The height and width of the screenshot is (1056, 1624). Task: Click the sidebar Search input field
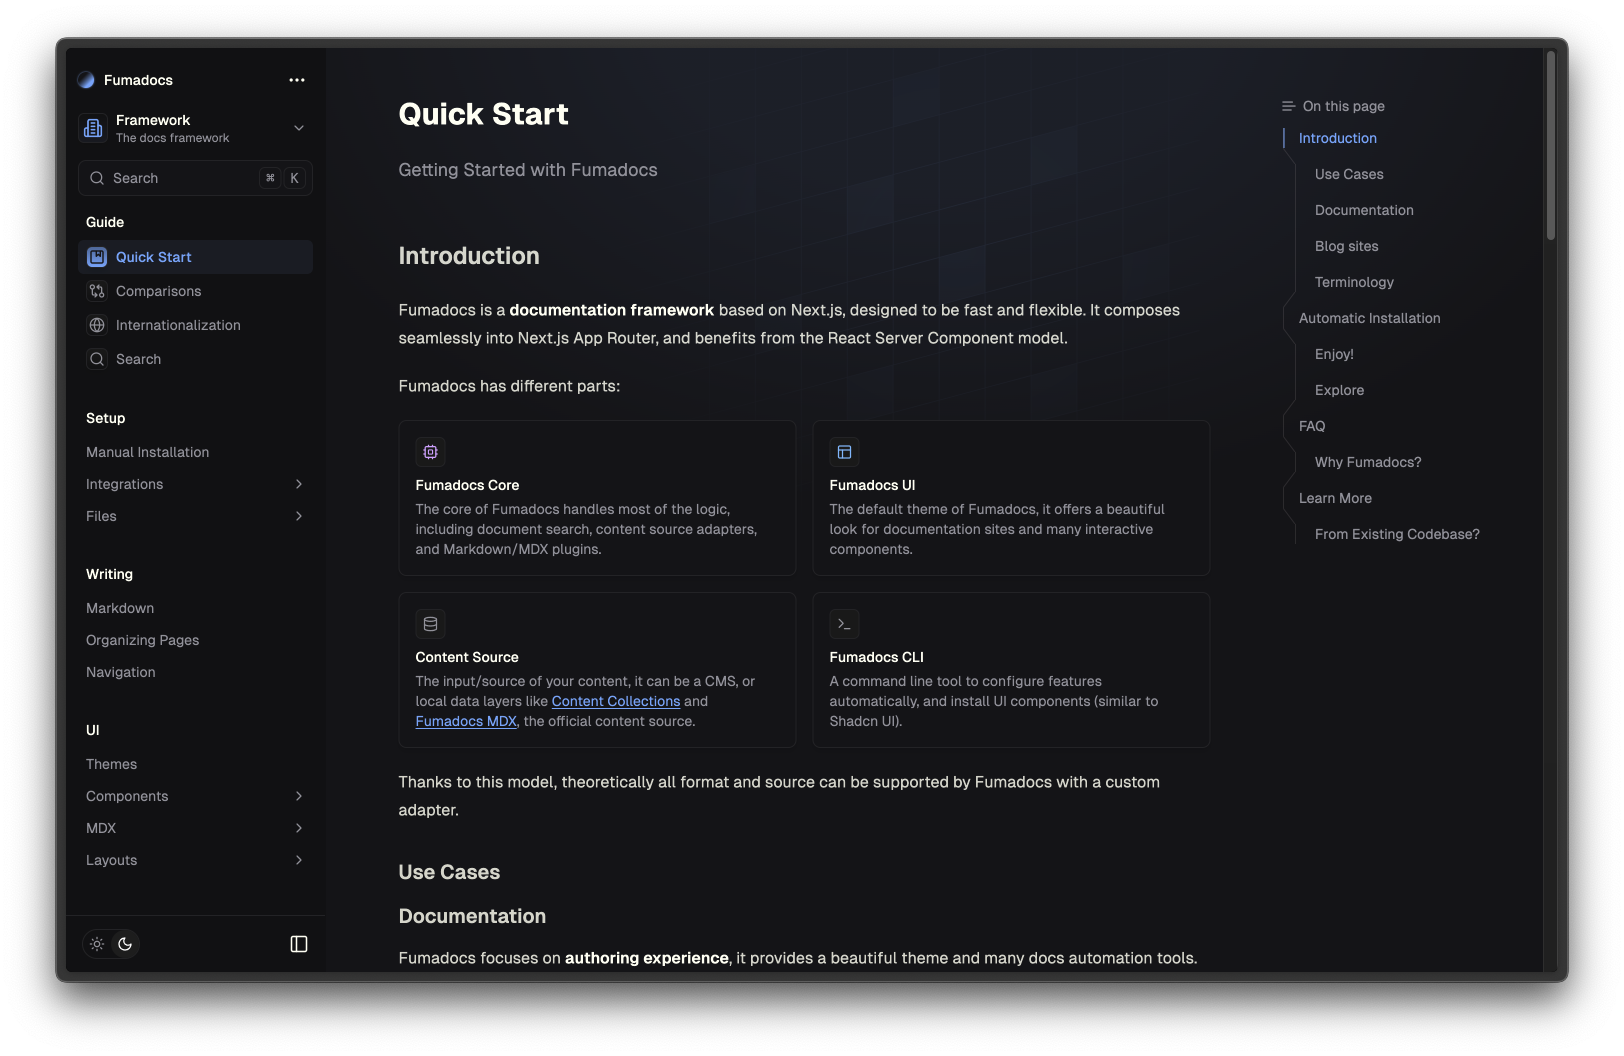click(180, 178)
